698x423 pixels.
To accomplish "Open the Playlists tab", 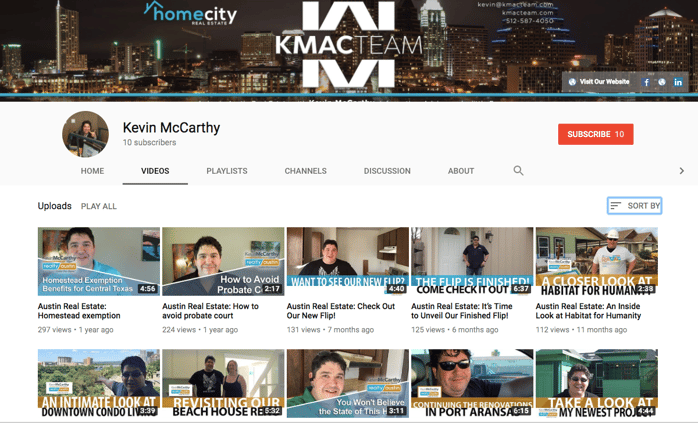I will [227, 171].
